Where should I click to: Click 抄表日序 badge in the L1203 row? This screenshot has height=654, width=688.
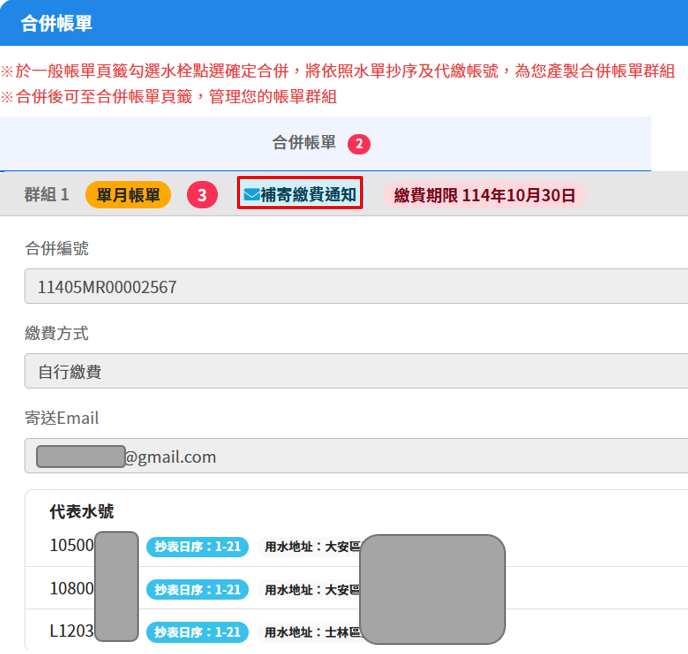(196, 632)
